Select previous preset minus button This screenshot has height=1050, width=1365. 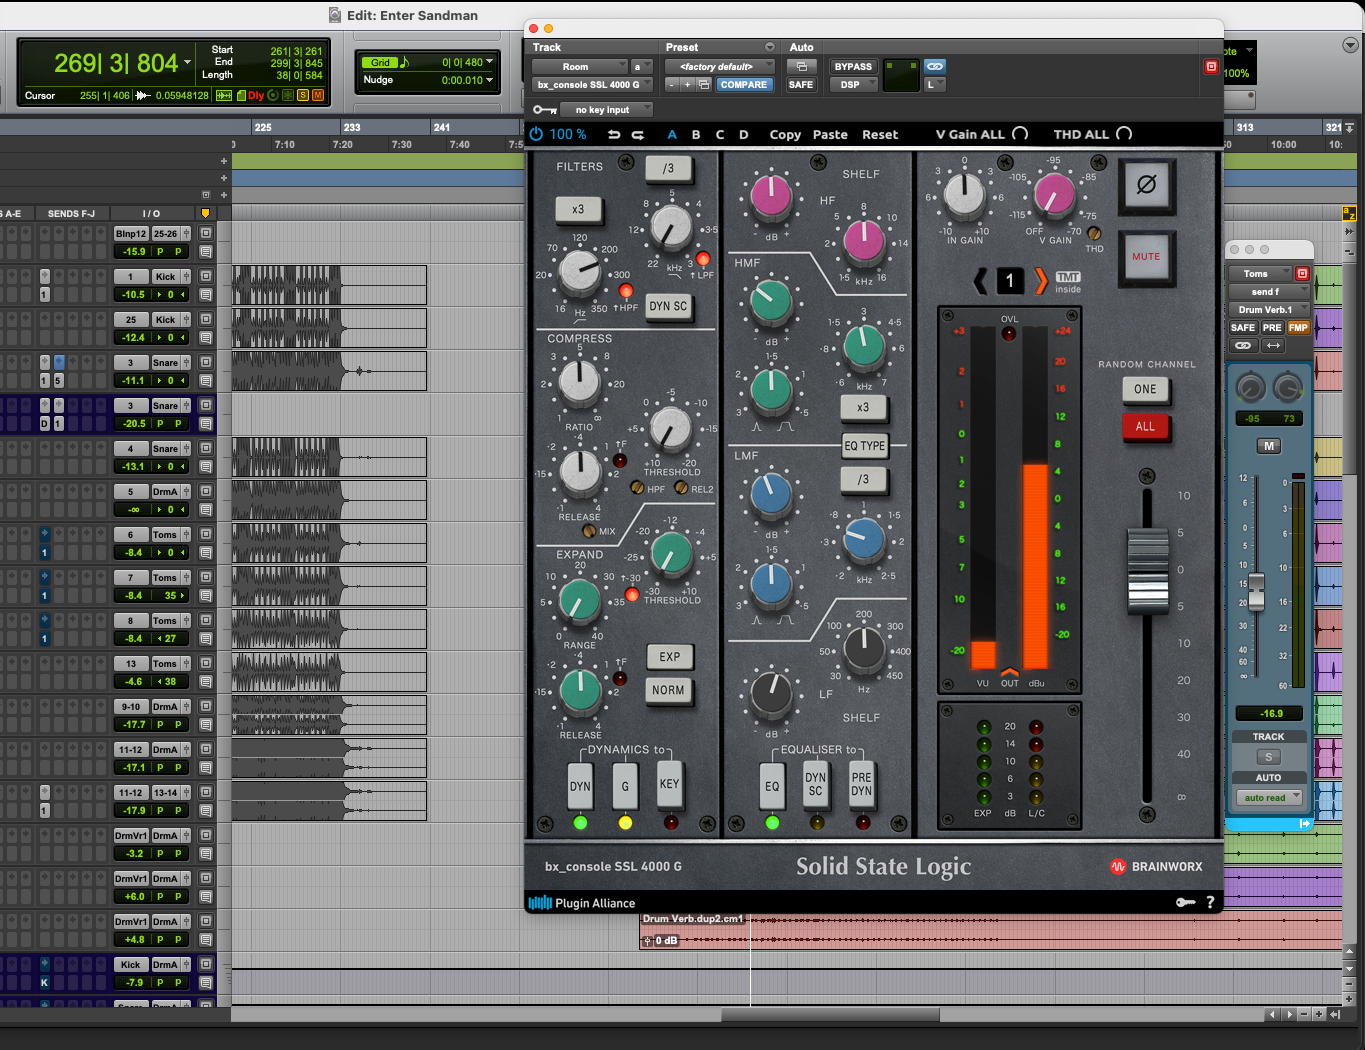click(672, 85)
